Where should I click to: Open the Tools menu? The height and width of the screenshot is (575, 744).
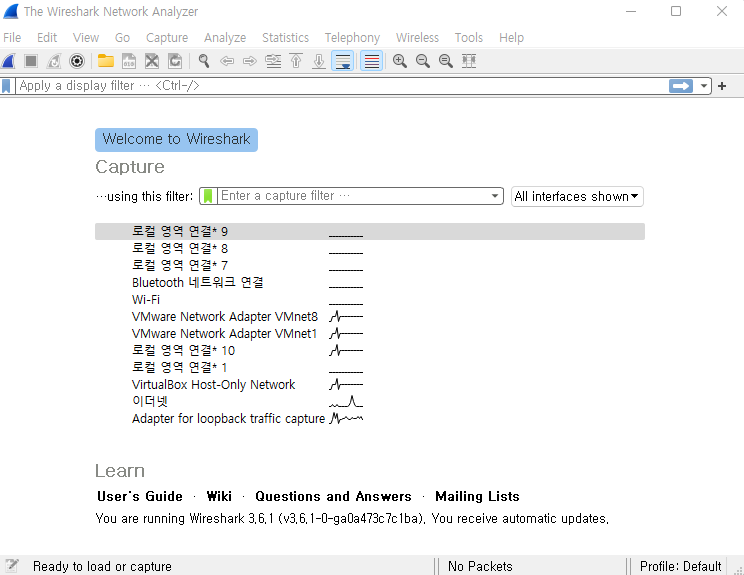(469, 37)
